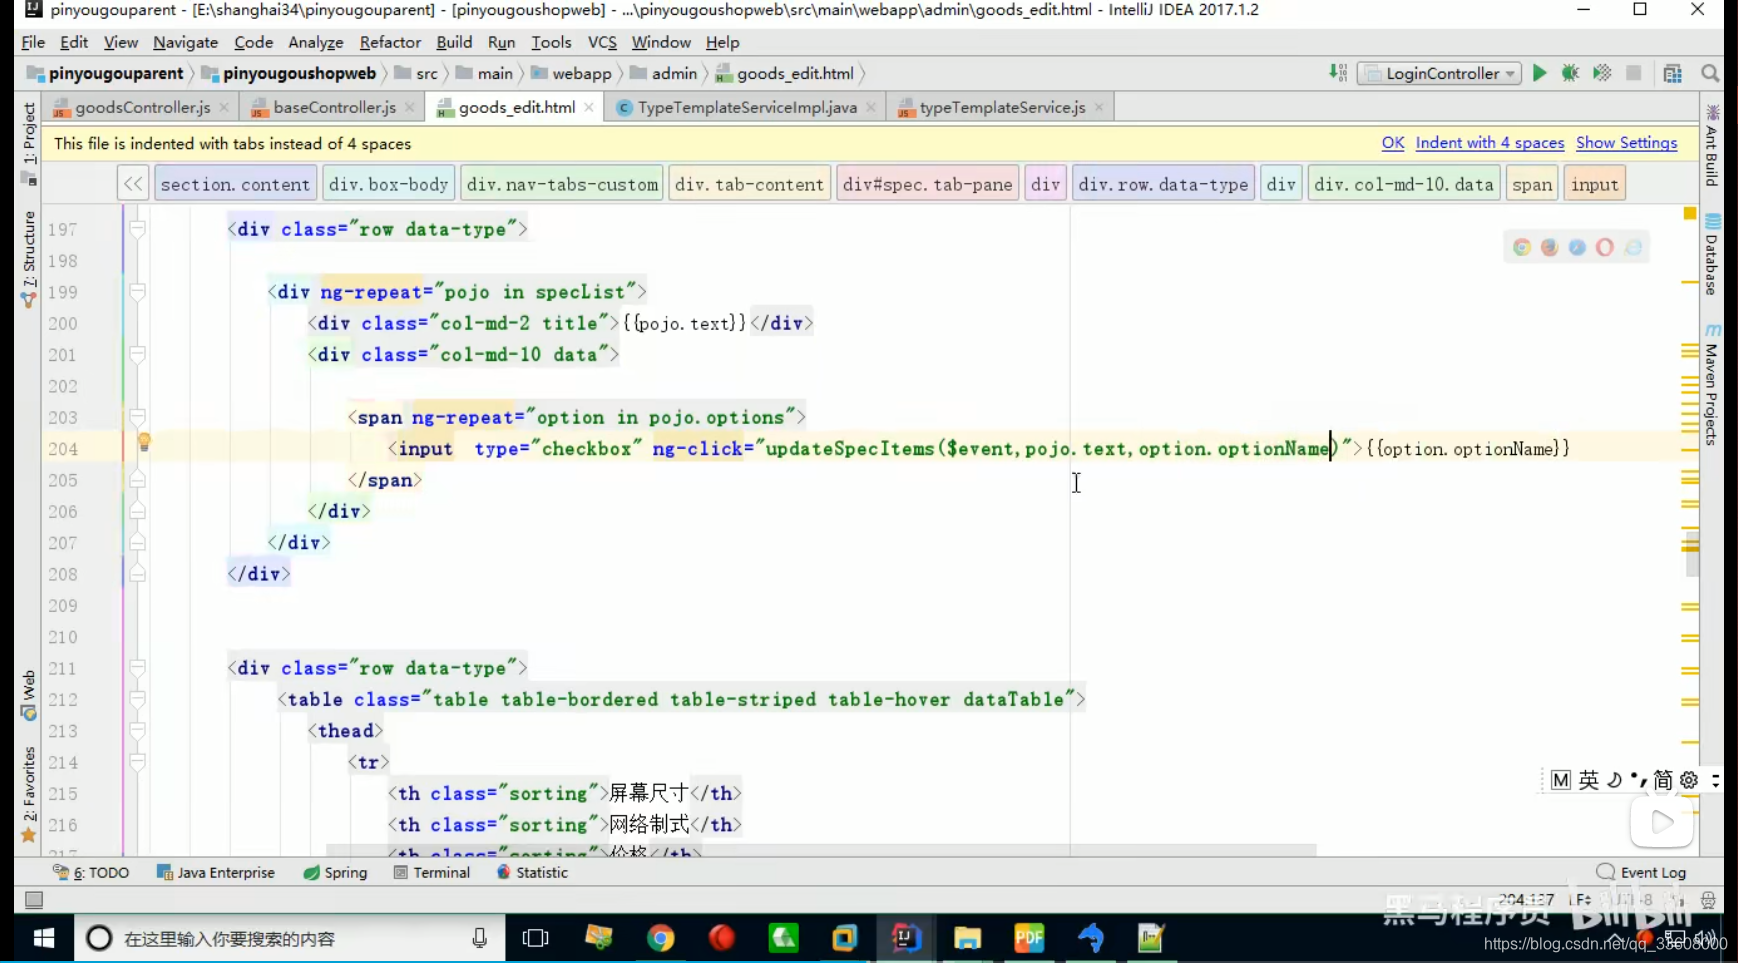Click the intention light bulb on line 204

tap(144, 442)
